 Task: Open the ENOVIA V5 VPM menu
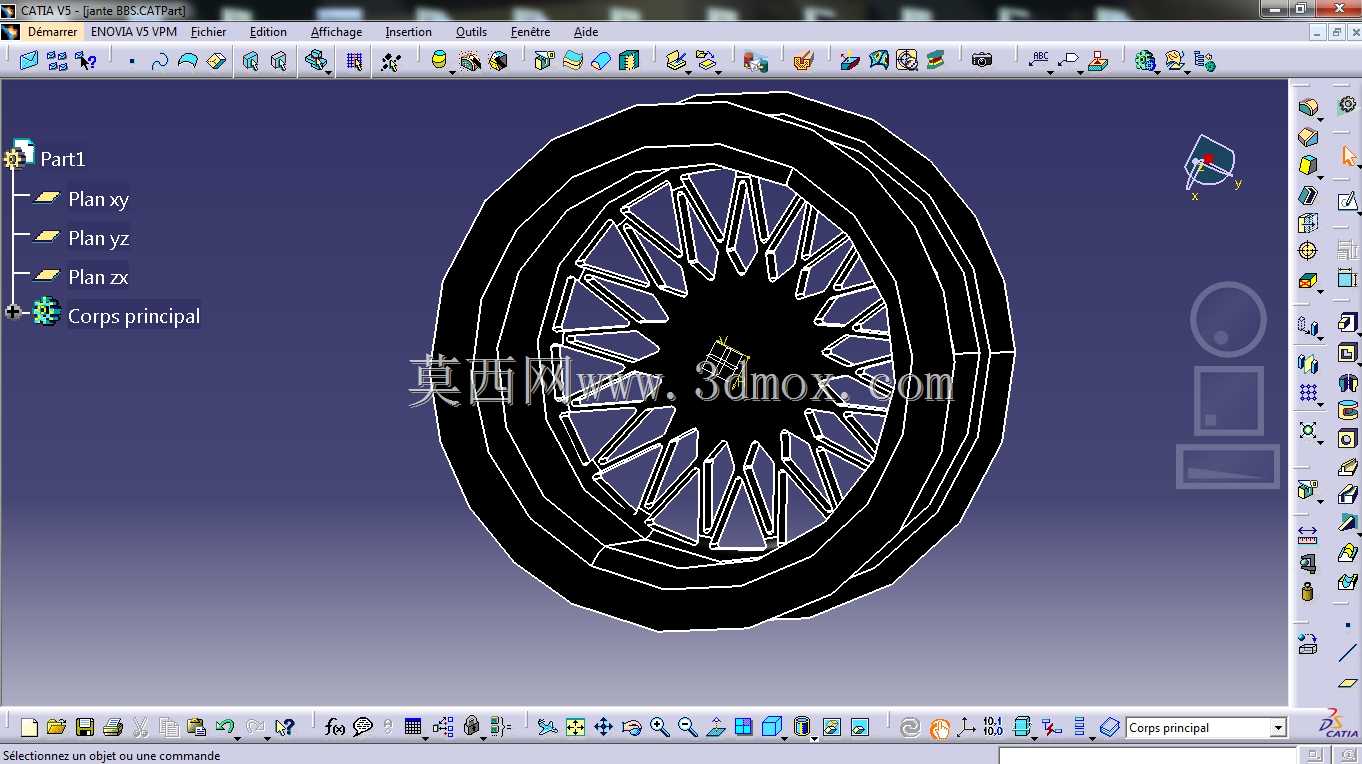(x=134, y=32)
